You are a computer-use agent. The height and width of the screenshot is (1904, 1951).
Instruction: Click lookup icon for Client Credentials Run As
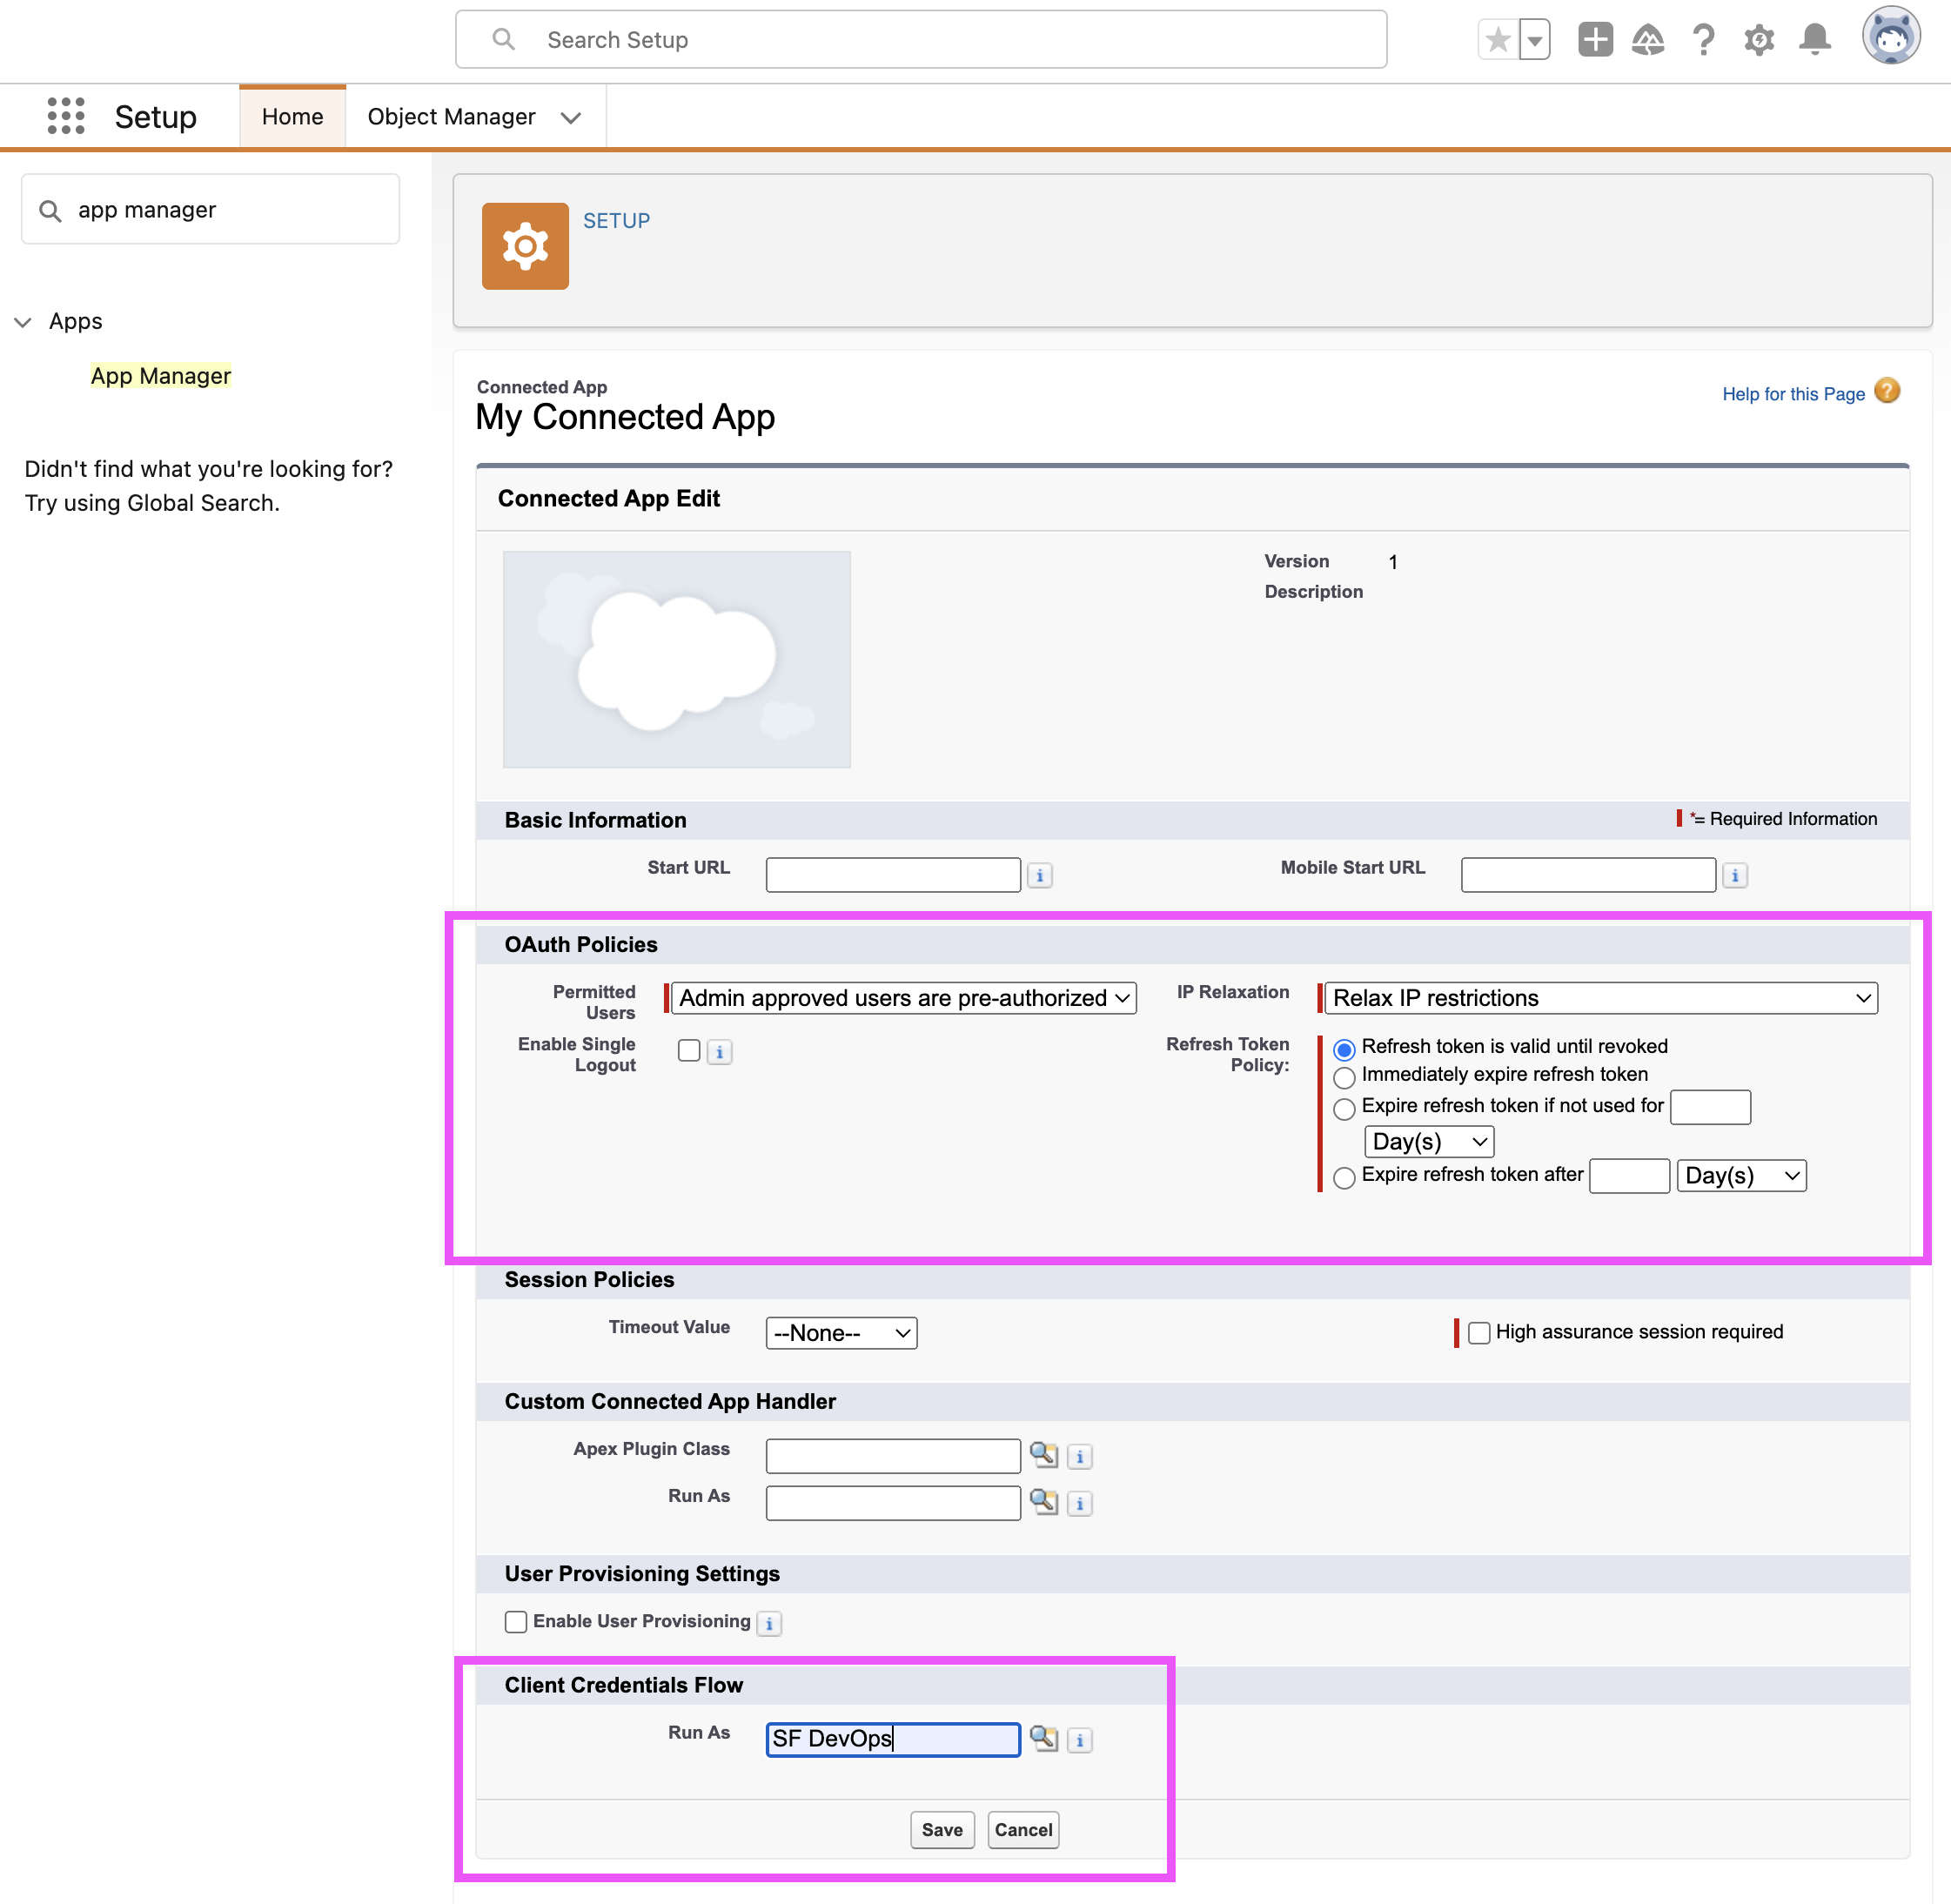click(1043, 1738)
